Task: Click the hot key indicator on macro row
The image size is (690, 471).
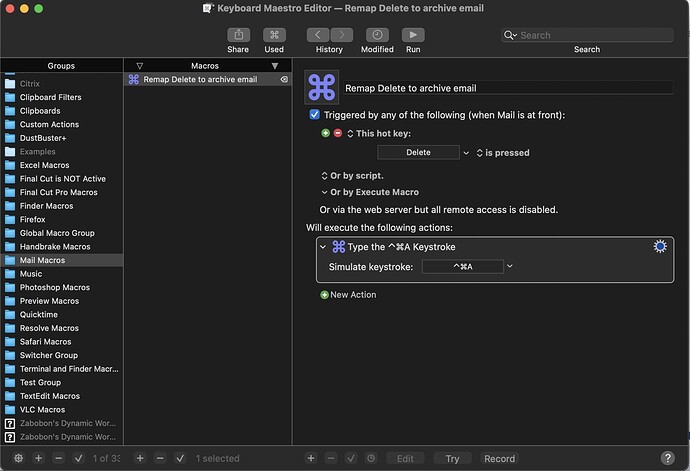Action: click(x=284, y=79)
